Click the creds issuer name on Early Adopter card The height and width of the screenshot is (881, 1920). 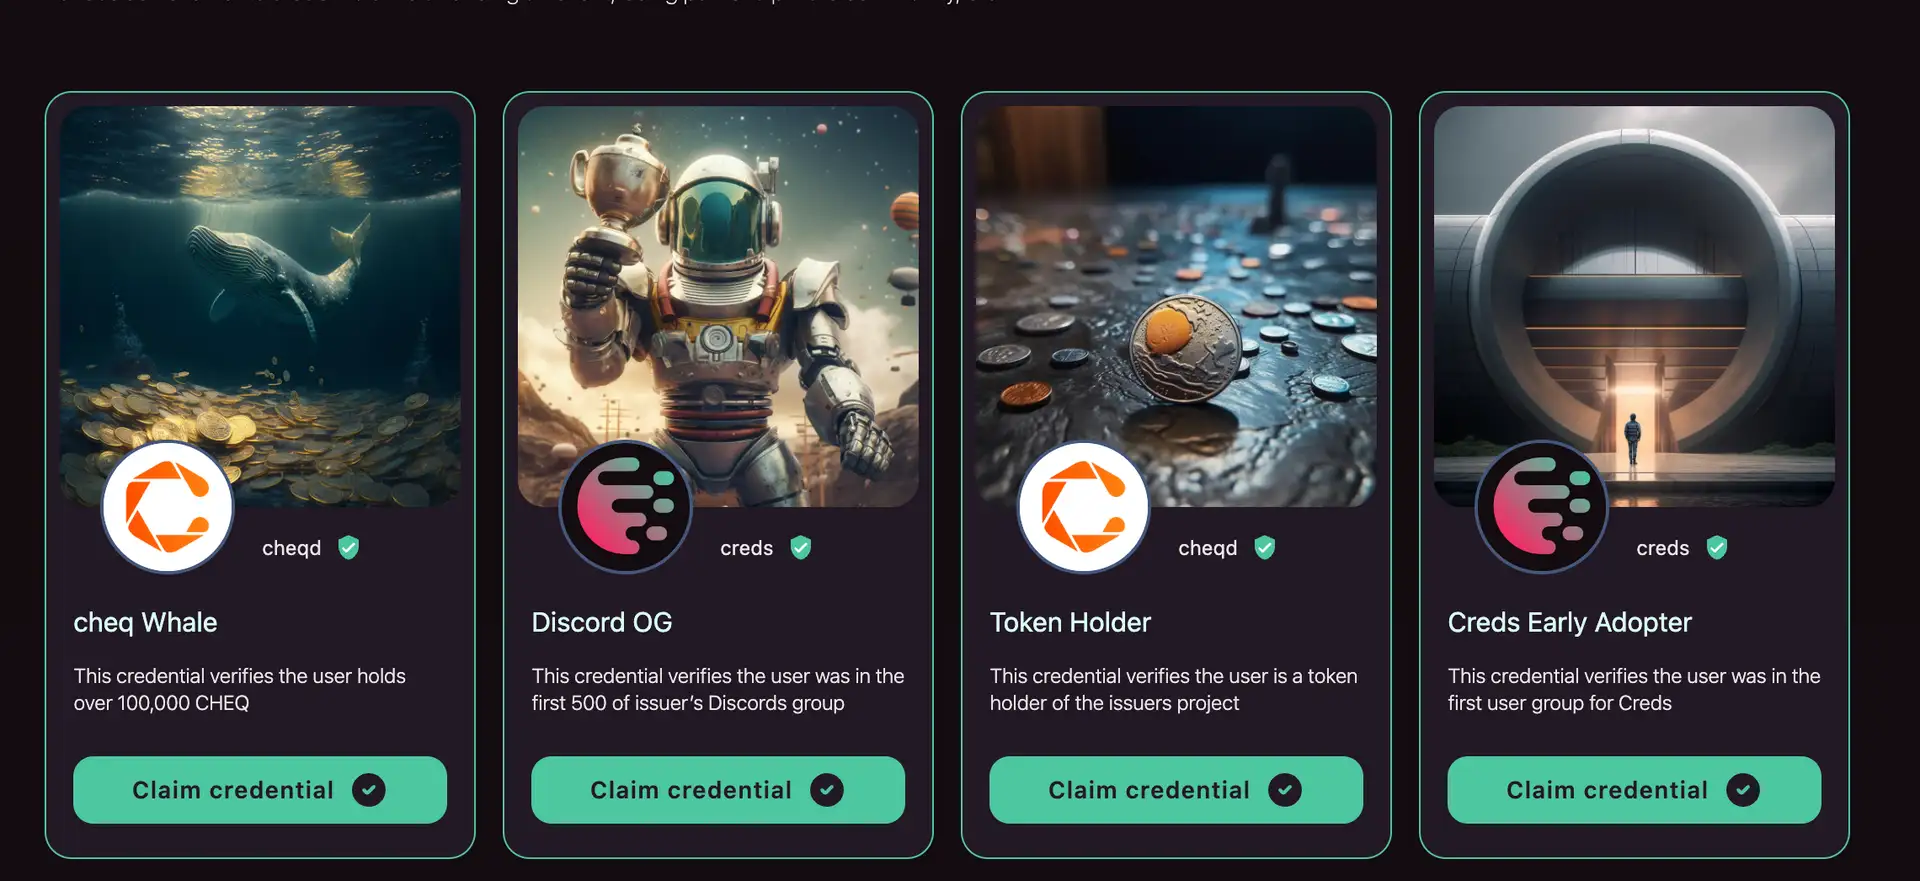(x=1663, y=548)
